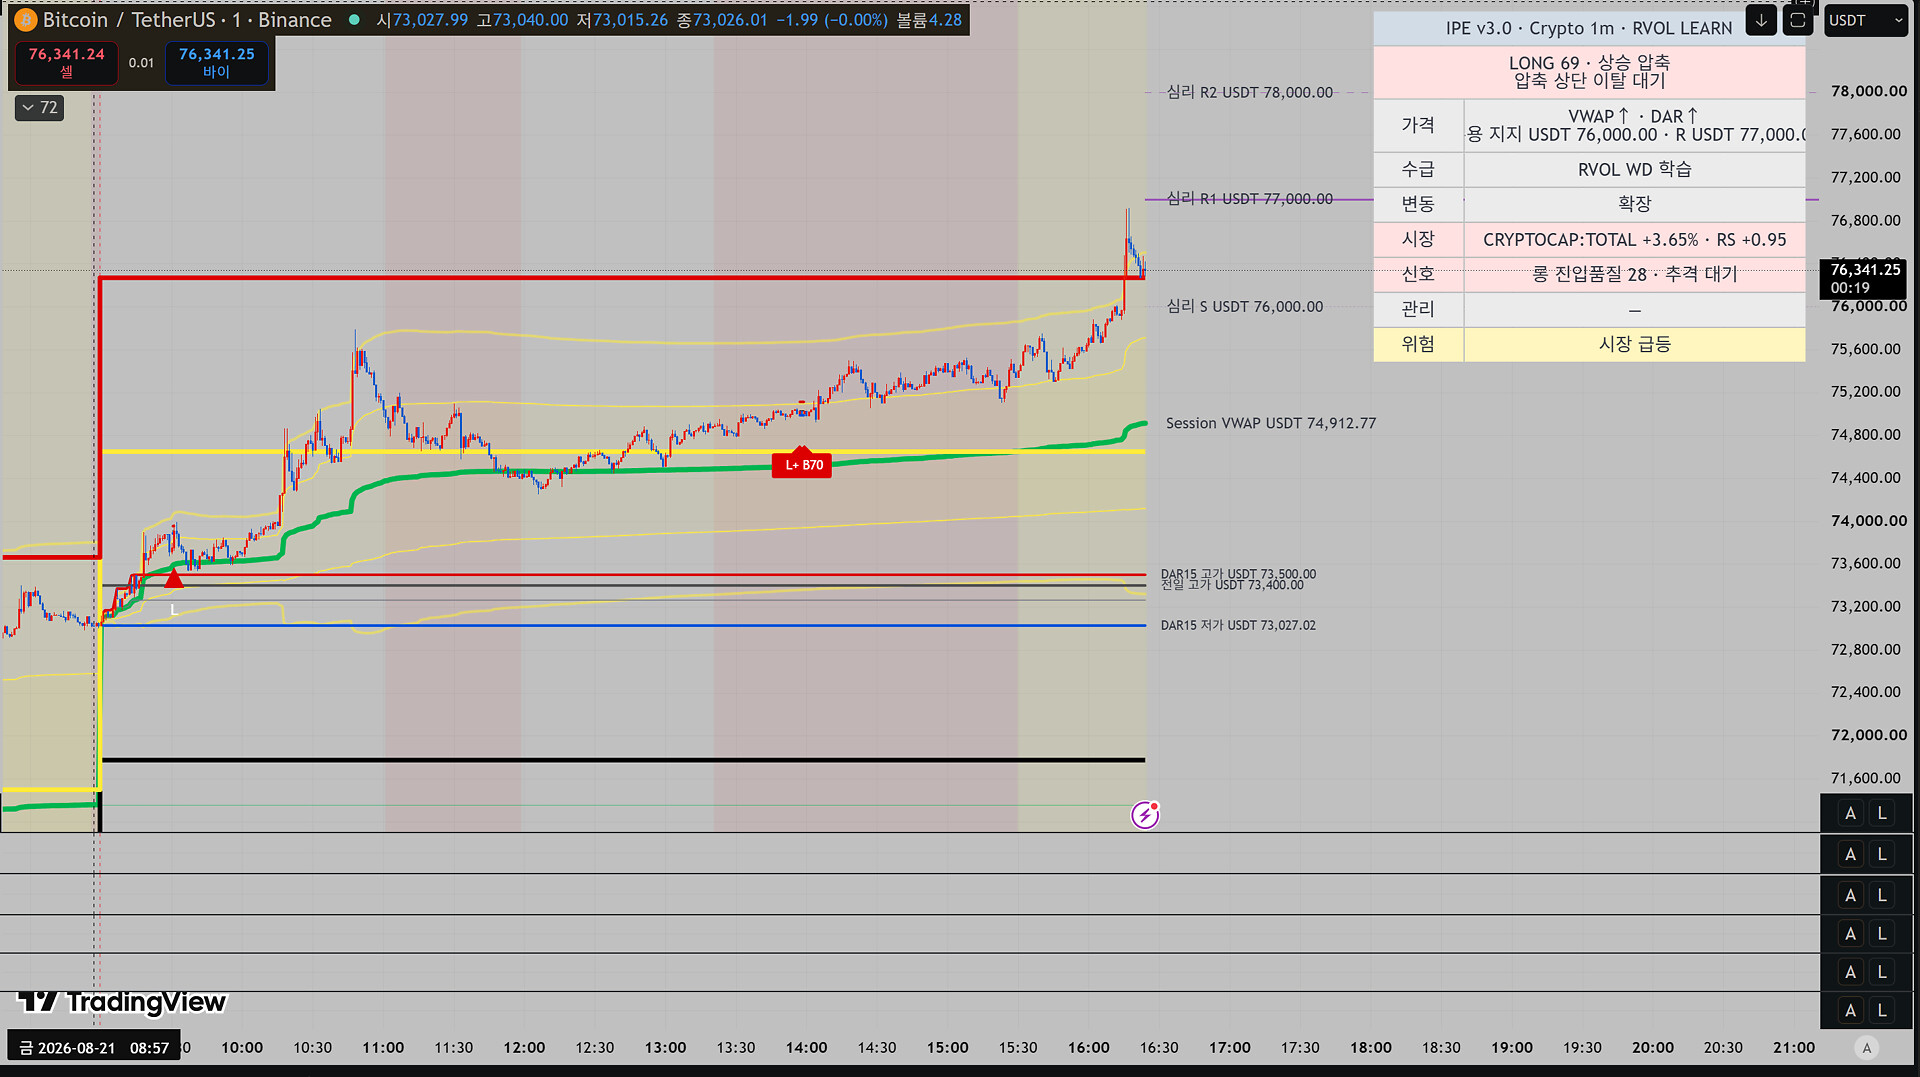Click the 변동 row label
Image resolution: width=1920 pixels, height=1077 pixels.
tap(1418, 204)
